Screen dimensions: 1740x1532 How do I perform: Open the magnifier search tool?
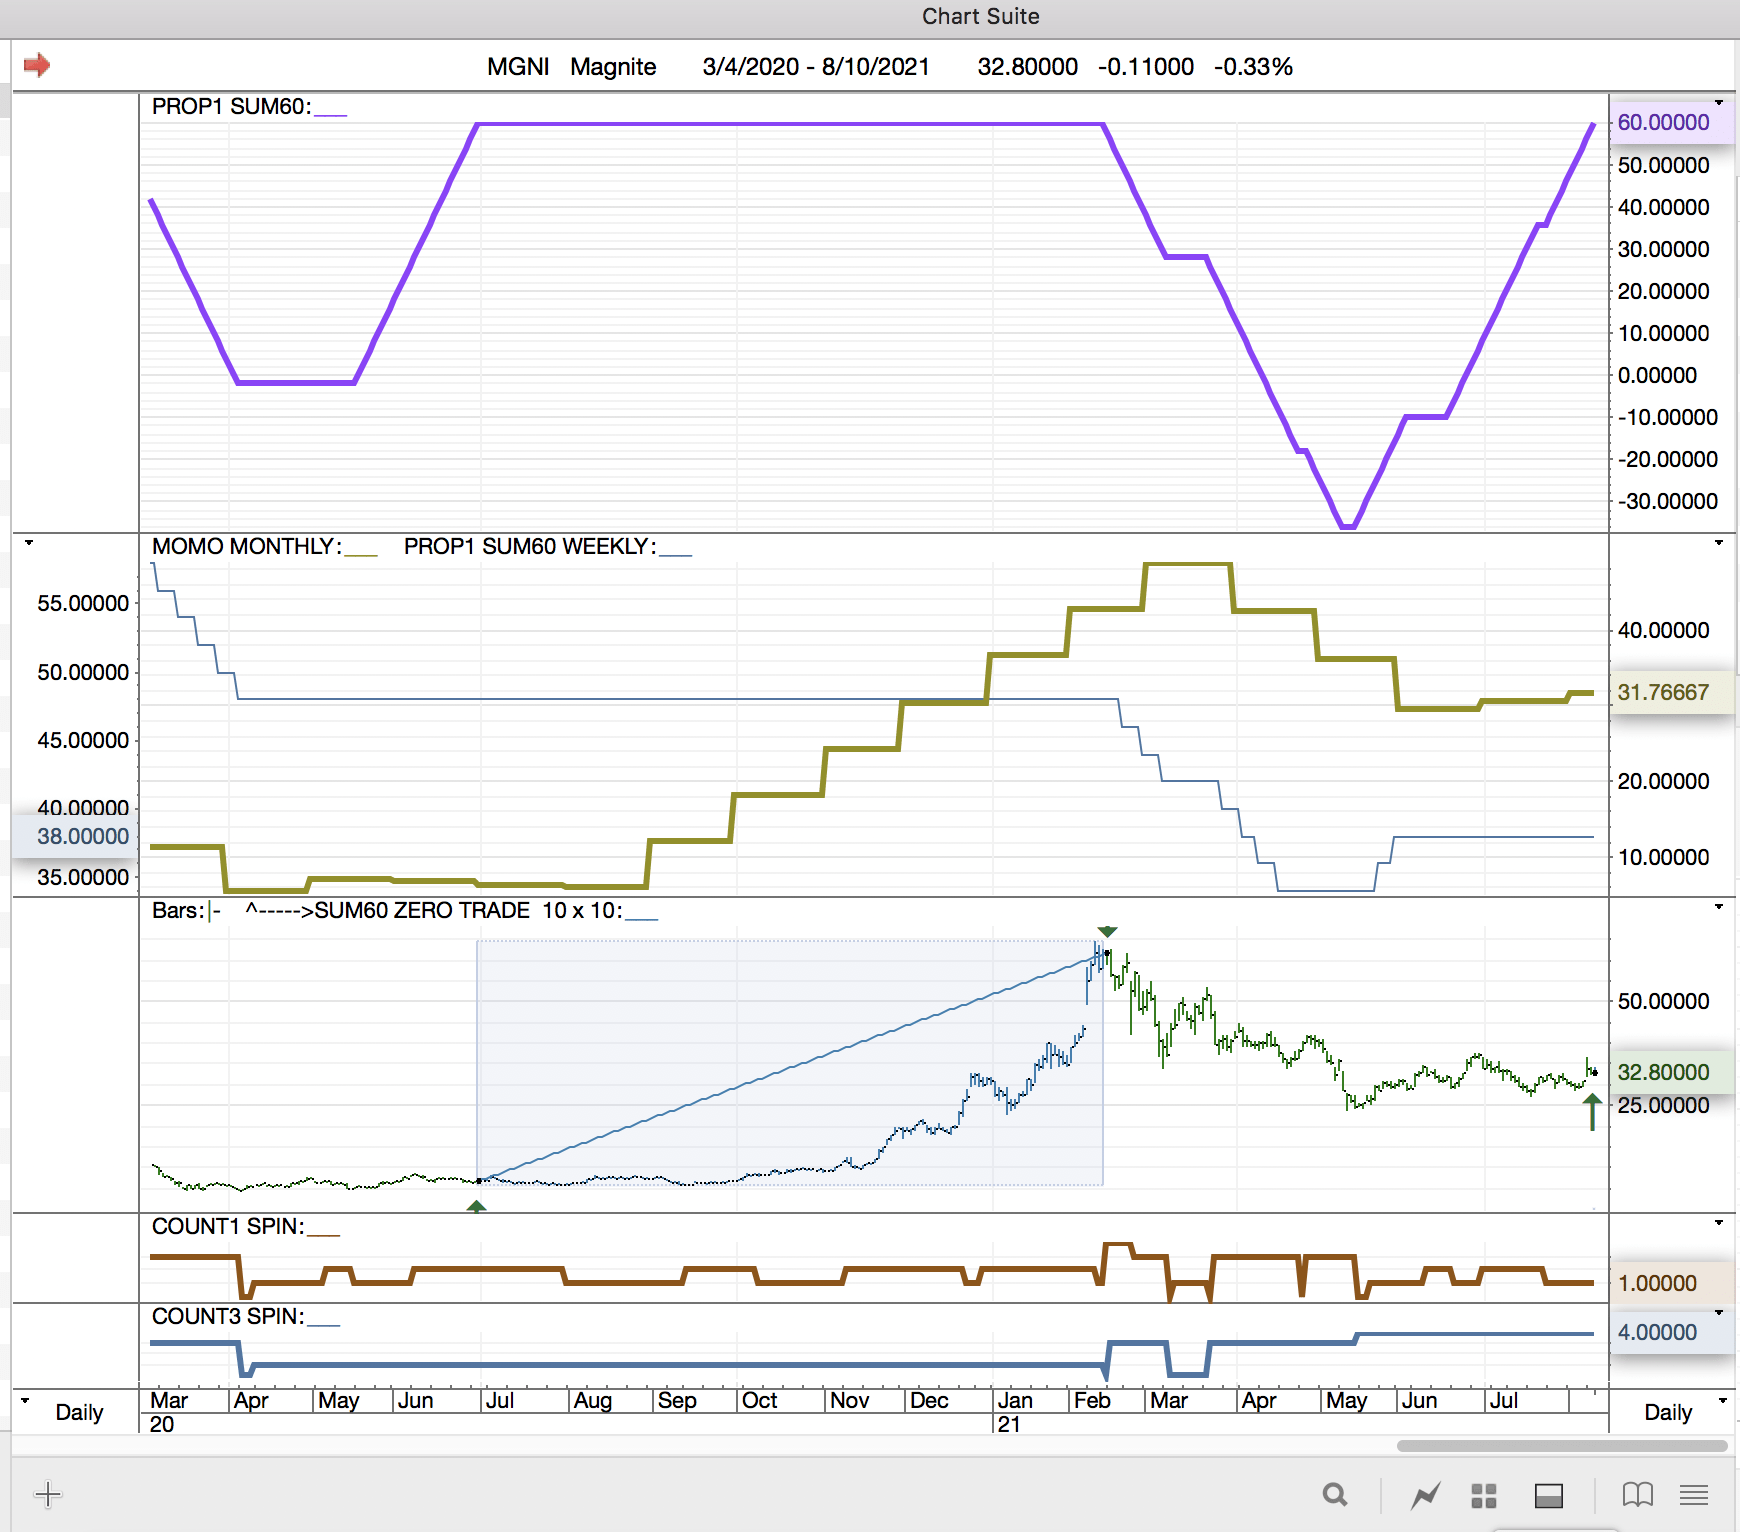1334,1495
